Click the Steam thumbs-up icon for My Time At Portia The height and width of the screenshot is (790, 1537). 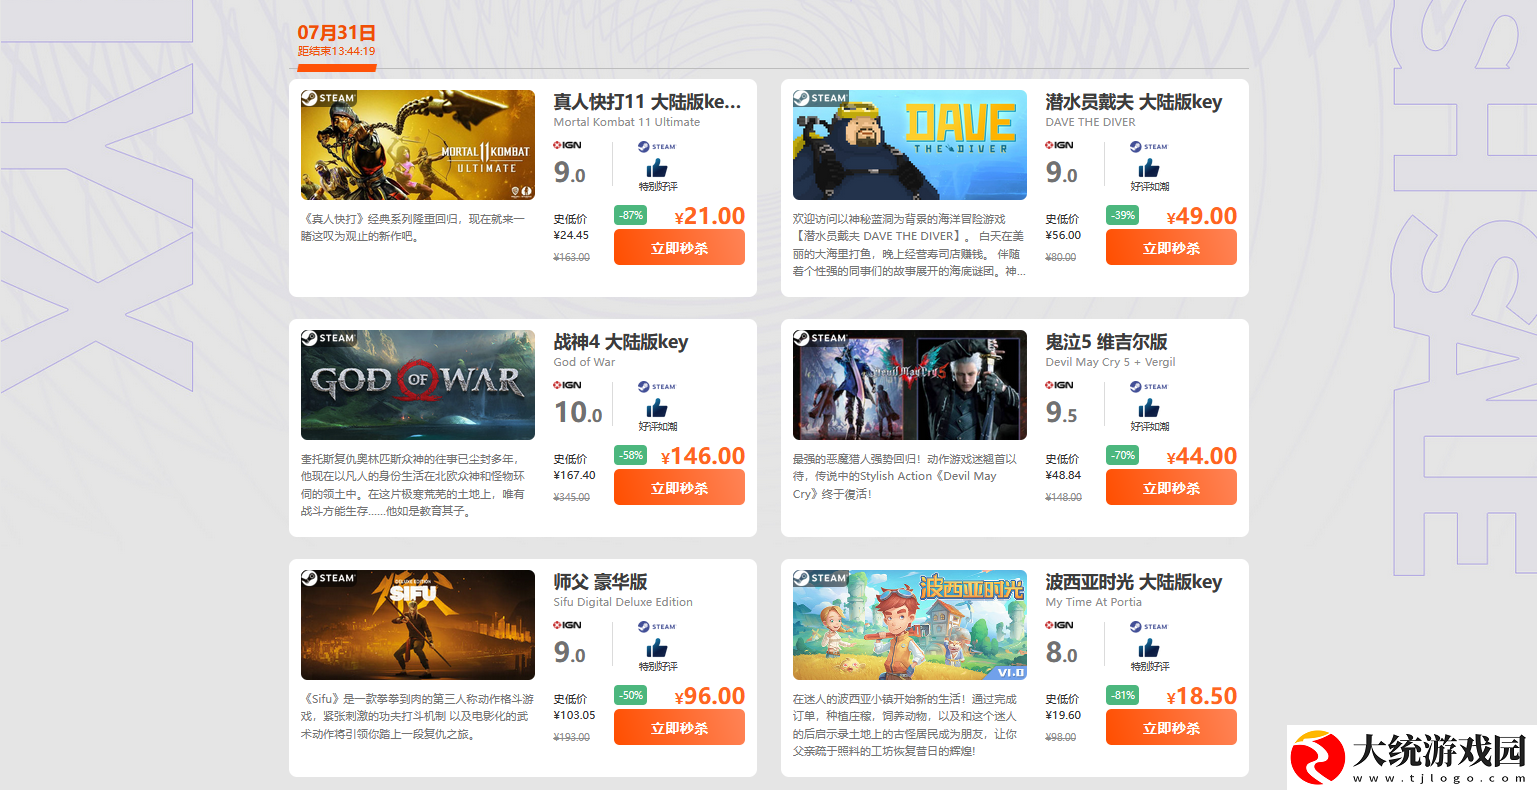point(1149,648)
